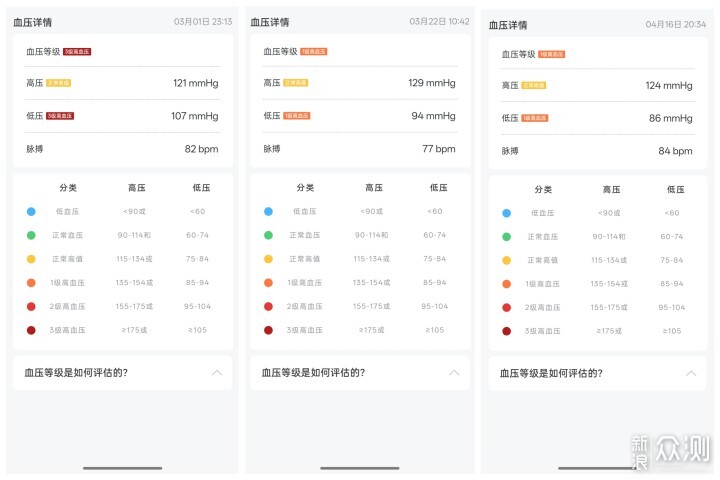Click the 高压 column header on 03月22日 screen table
The width and height of the screenshot is (720, 480).
(x=374, y=188)
